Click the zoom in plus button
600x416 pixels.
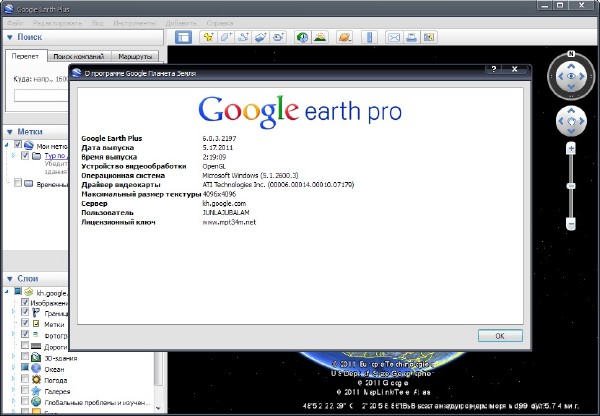click(571, 148)
